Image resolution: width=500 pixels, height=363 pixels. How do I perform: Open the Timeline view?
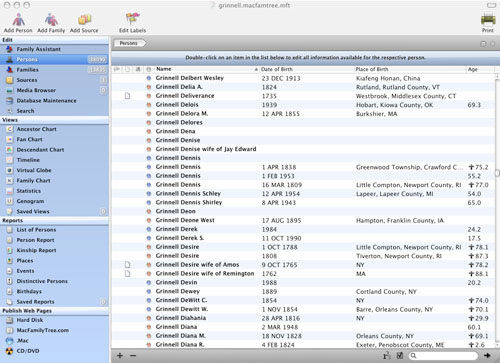coord(54,160)
